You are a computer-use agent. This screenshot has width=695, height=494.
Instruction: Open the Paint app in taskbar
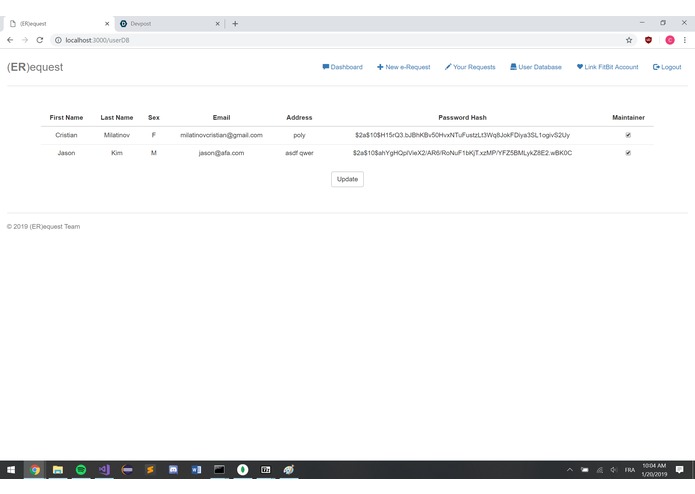[x=289, y=470]
